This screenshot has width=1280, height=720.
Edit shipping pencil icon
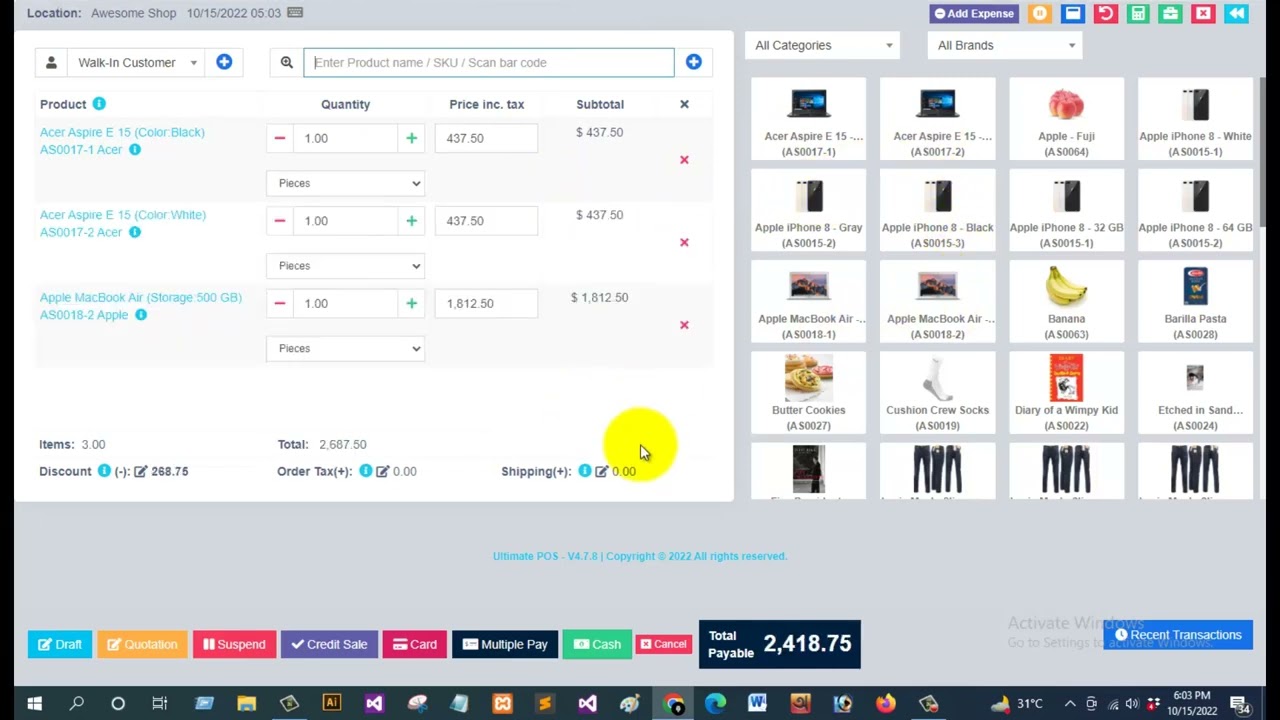click(601, 471)
